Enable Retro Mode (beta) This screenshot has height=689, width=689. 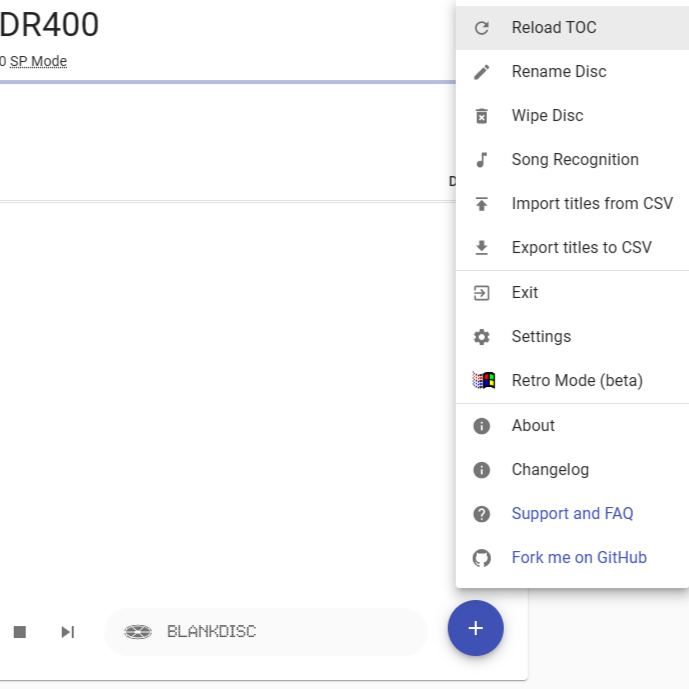click(x=576, y=381)
